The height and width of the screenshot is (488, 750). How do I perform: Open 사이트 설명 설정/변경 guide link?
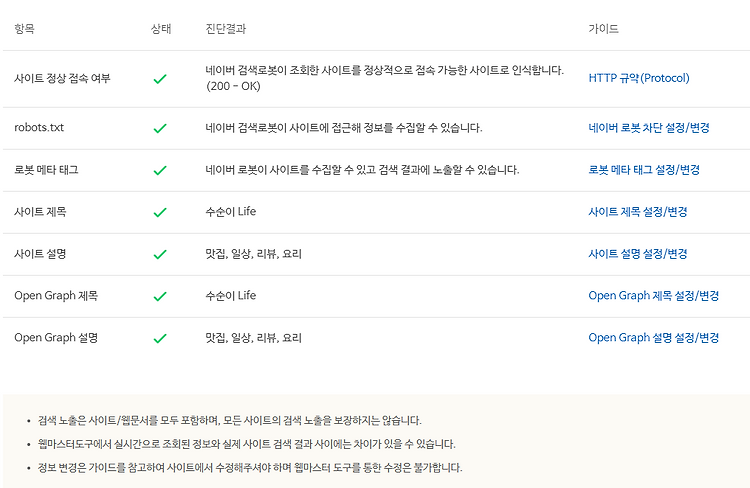(638, 254)
